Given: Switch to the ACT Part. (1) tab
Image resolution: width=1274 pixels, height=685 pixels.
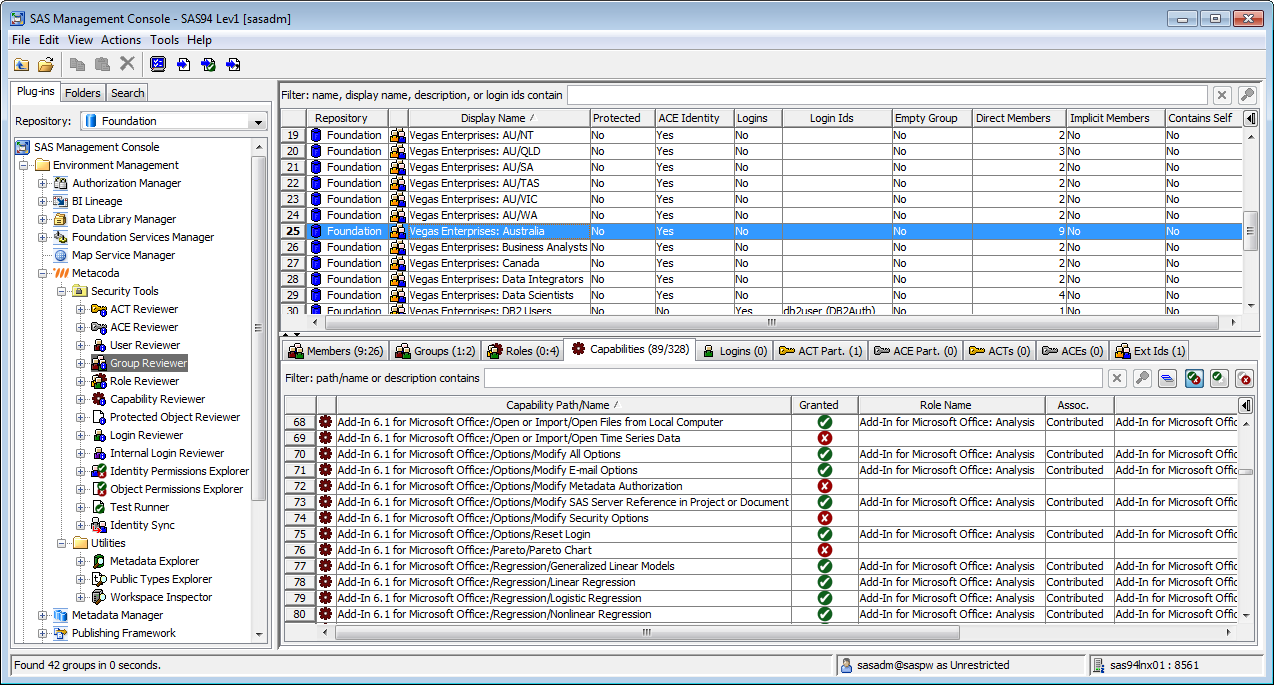Looking at the screenshot, I should click(820, 351).
